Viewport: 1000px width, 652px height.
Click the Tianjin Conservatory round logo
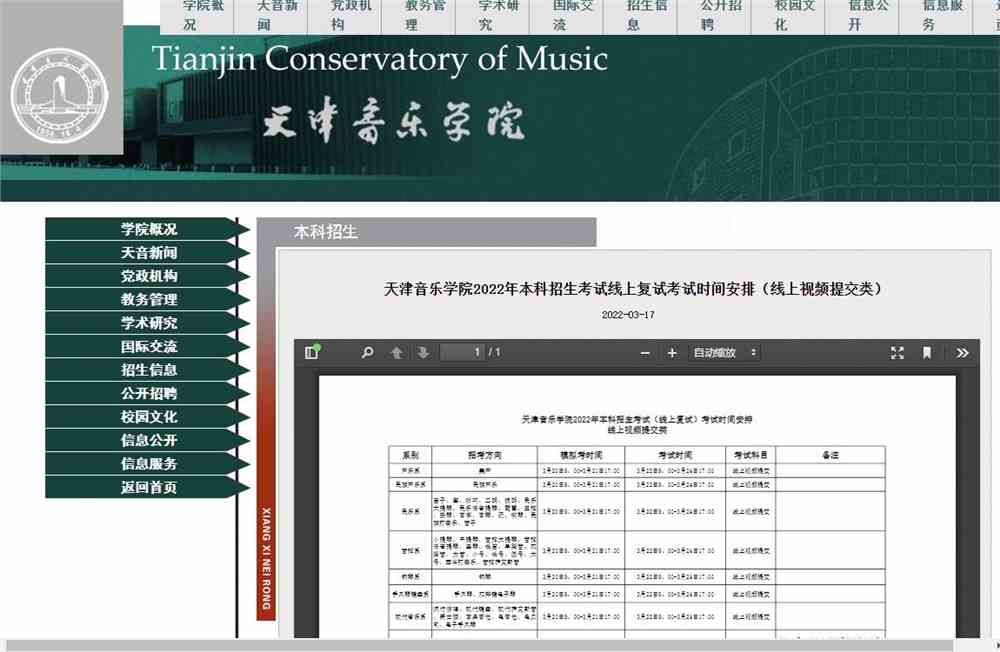tap(59, 94)
